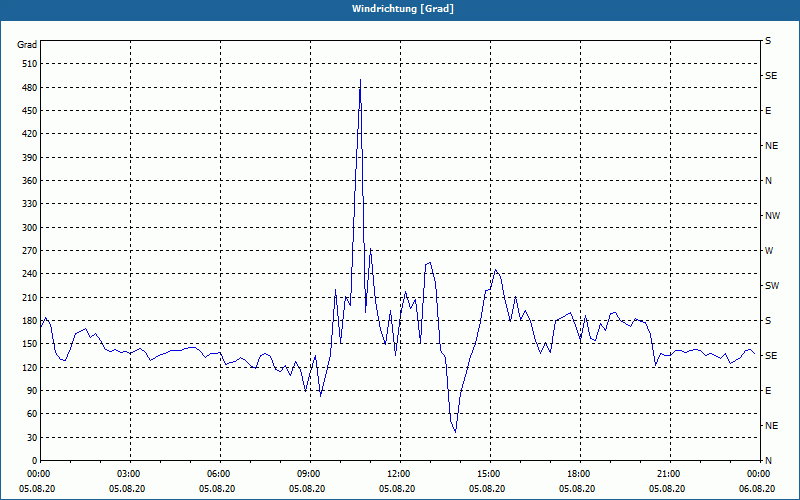Click the 09:00 time label

[x=310, y=474]
